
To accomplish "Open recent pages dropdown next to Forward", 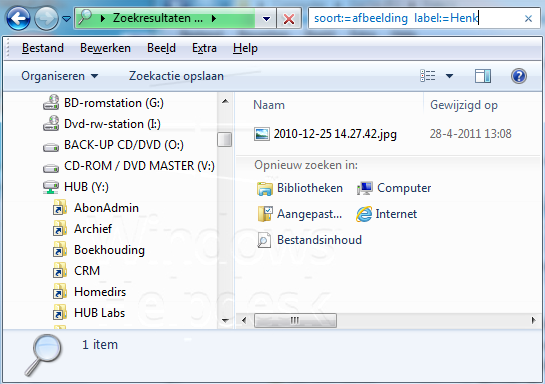I will point(66,18).
